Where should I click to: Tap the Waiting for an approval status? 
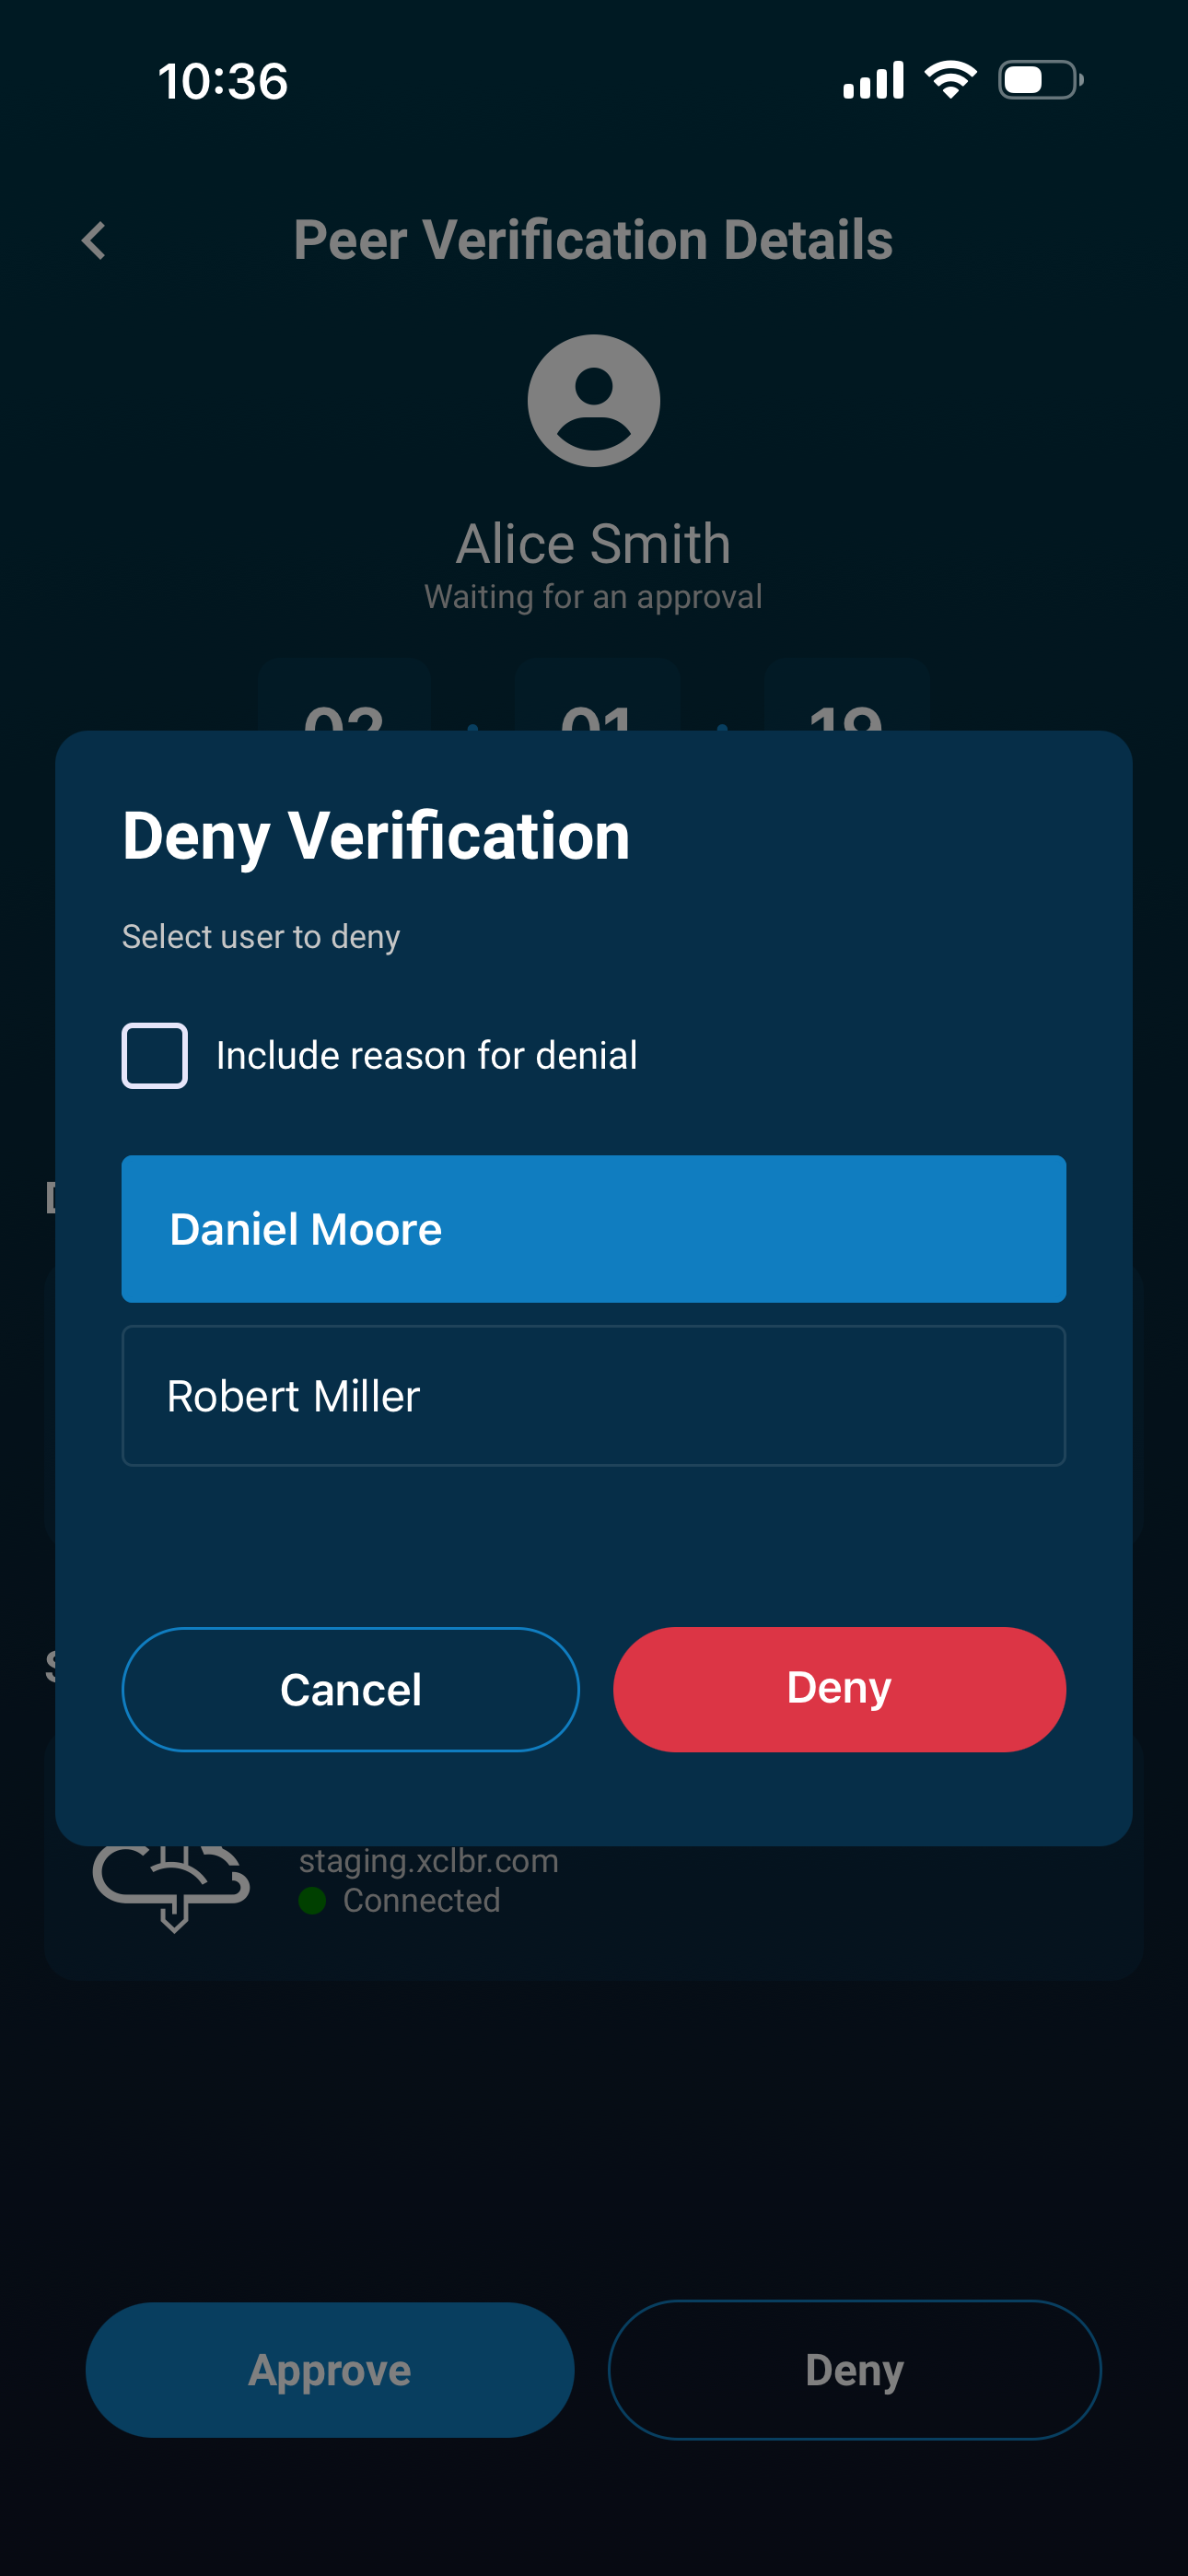593,597
